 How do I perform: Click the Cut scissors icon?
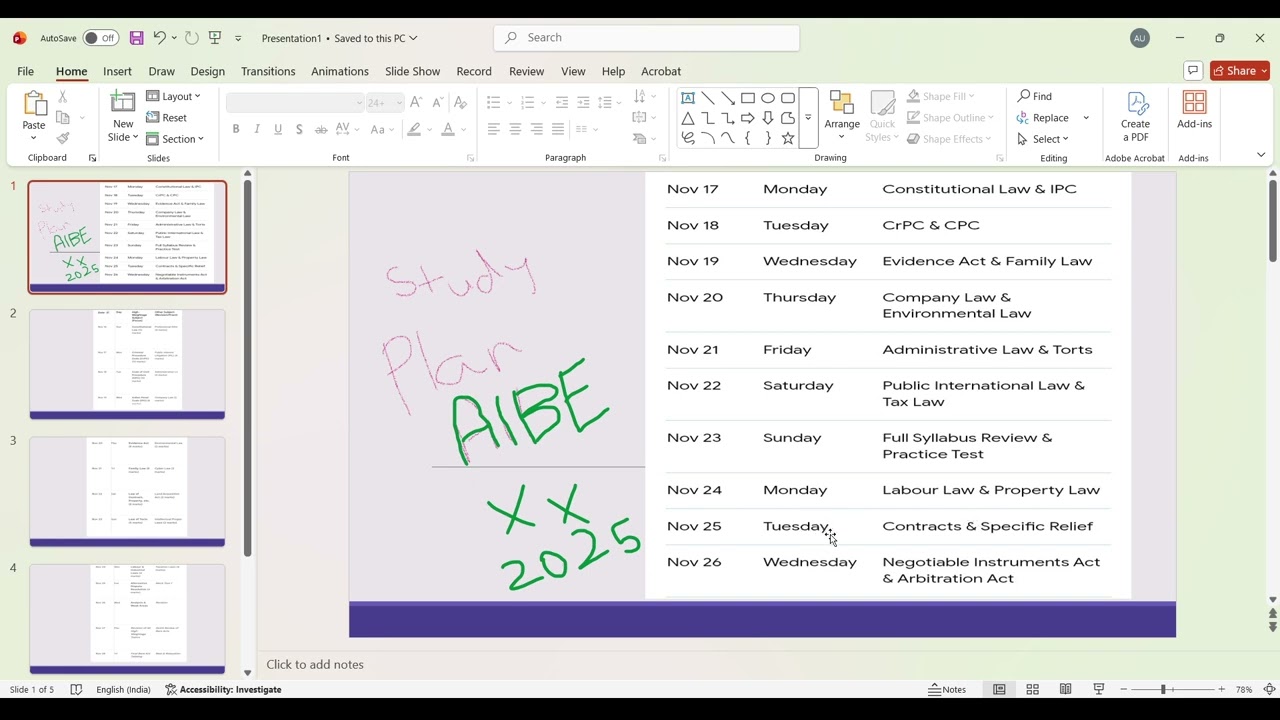tap(62, 96)
